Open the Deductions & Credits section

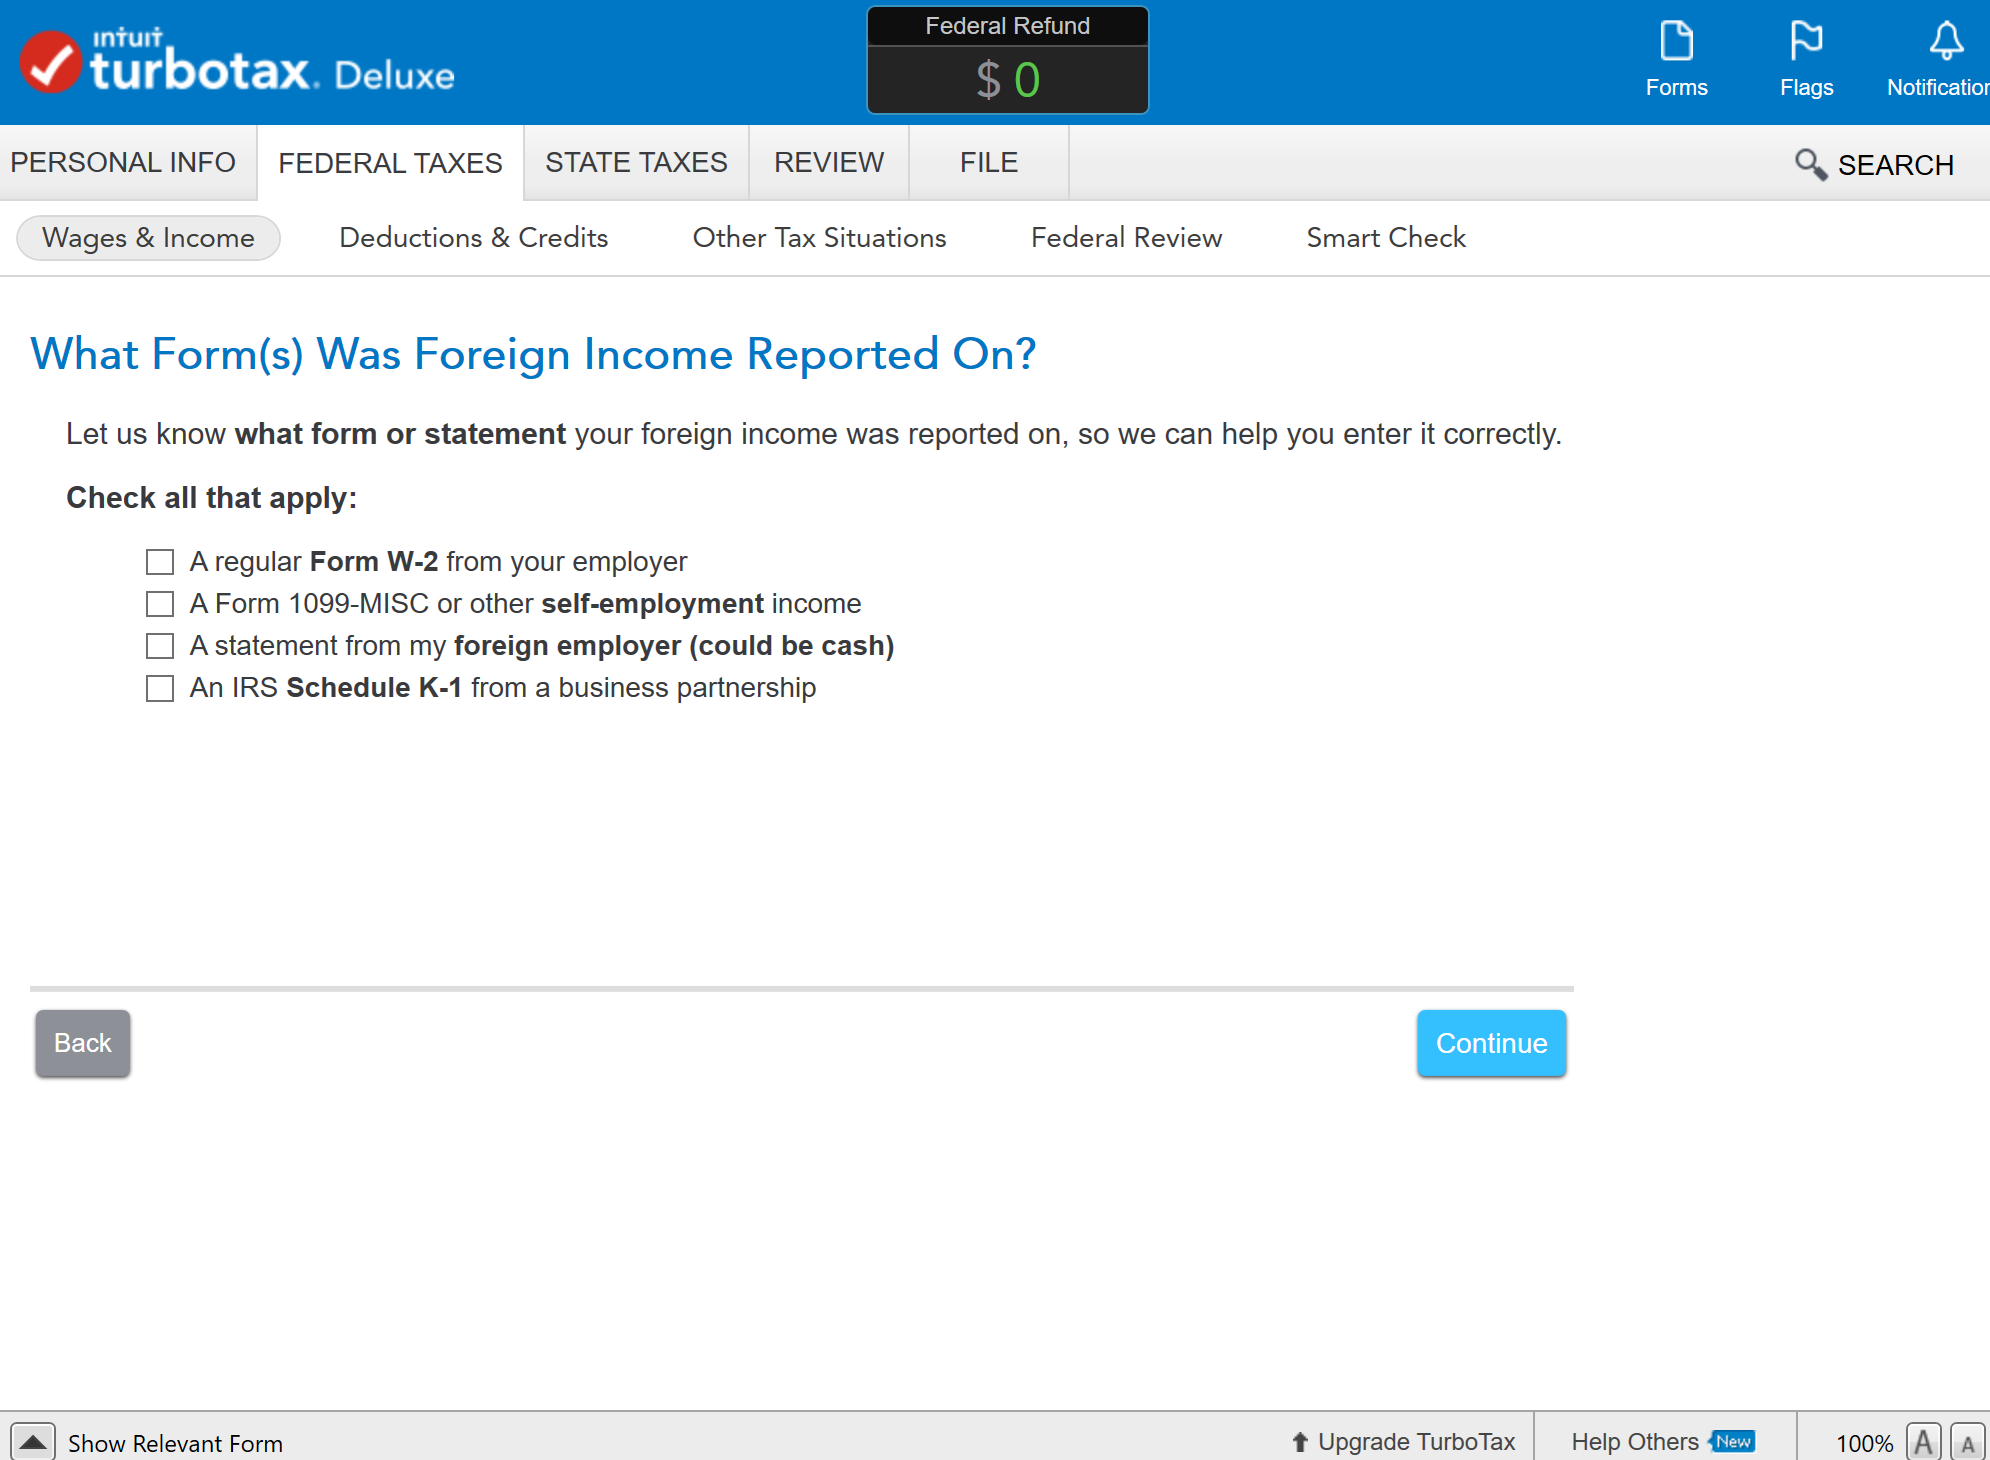coord(473,238)
